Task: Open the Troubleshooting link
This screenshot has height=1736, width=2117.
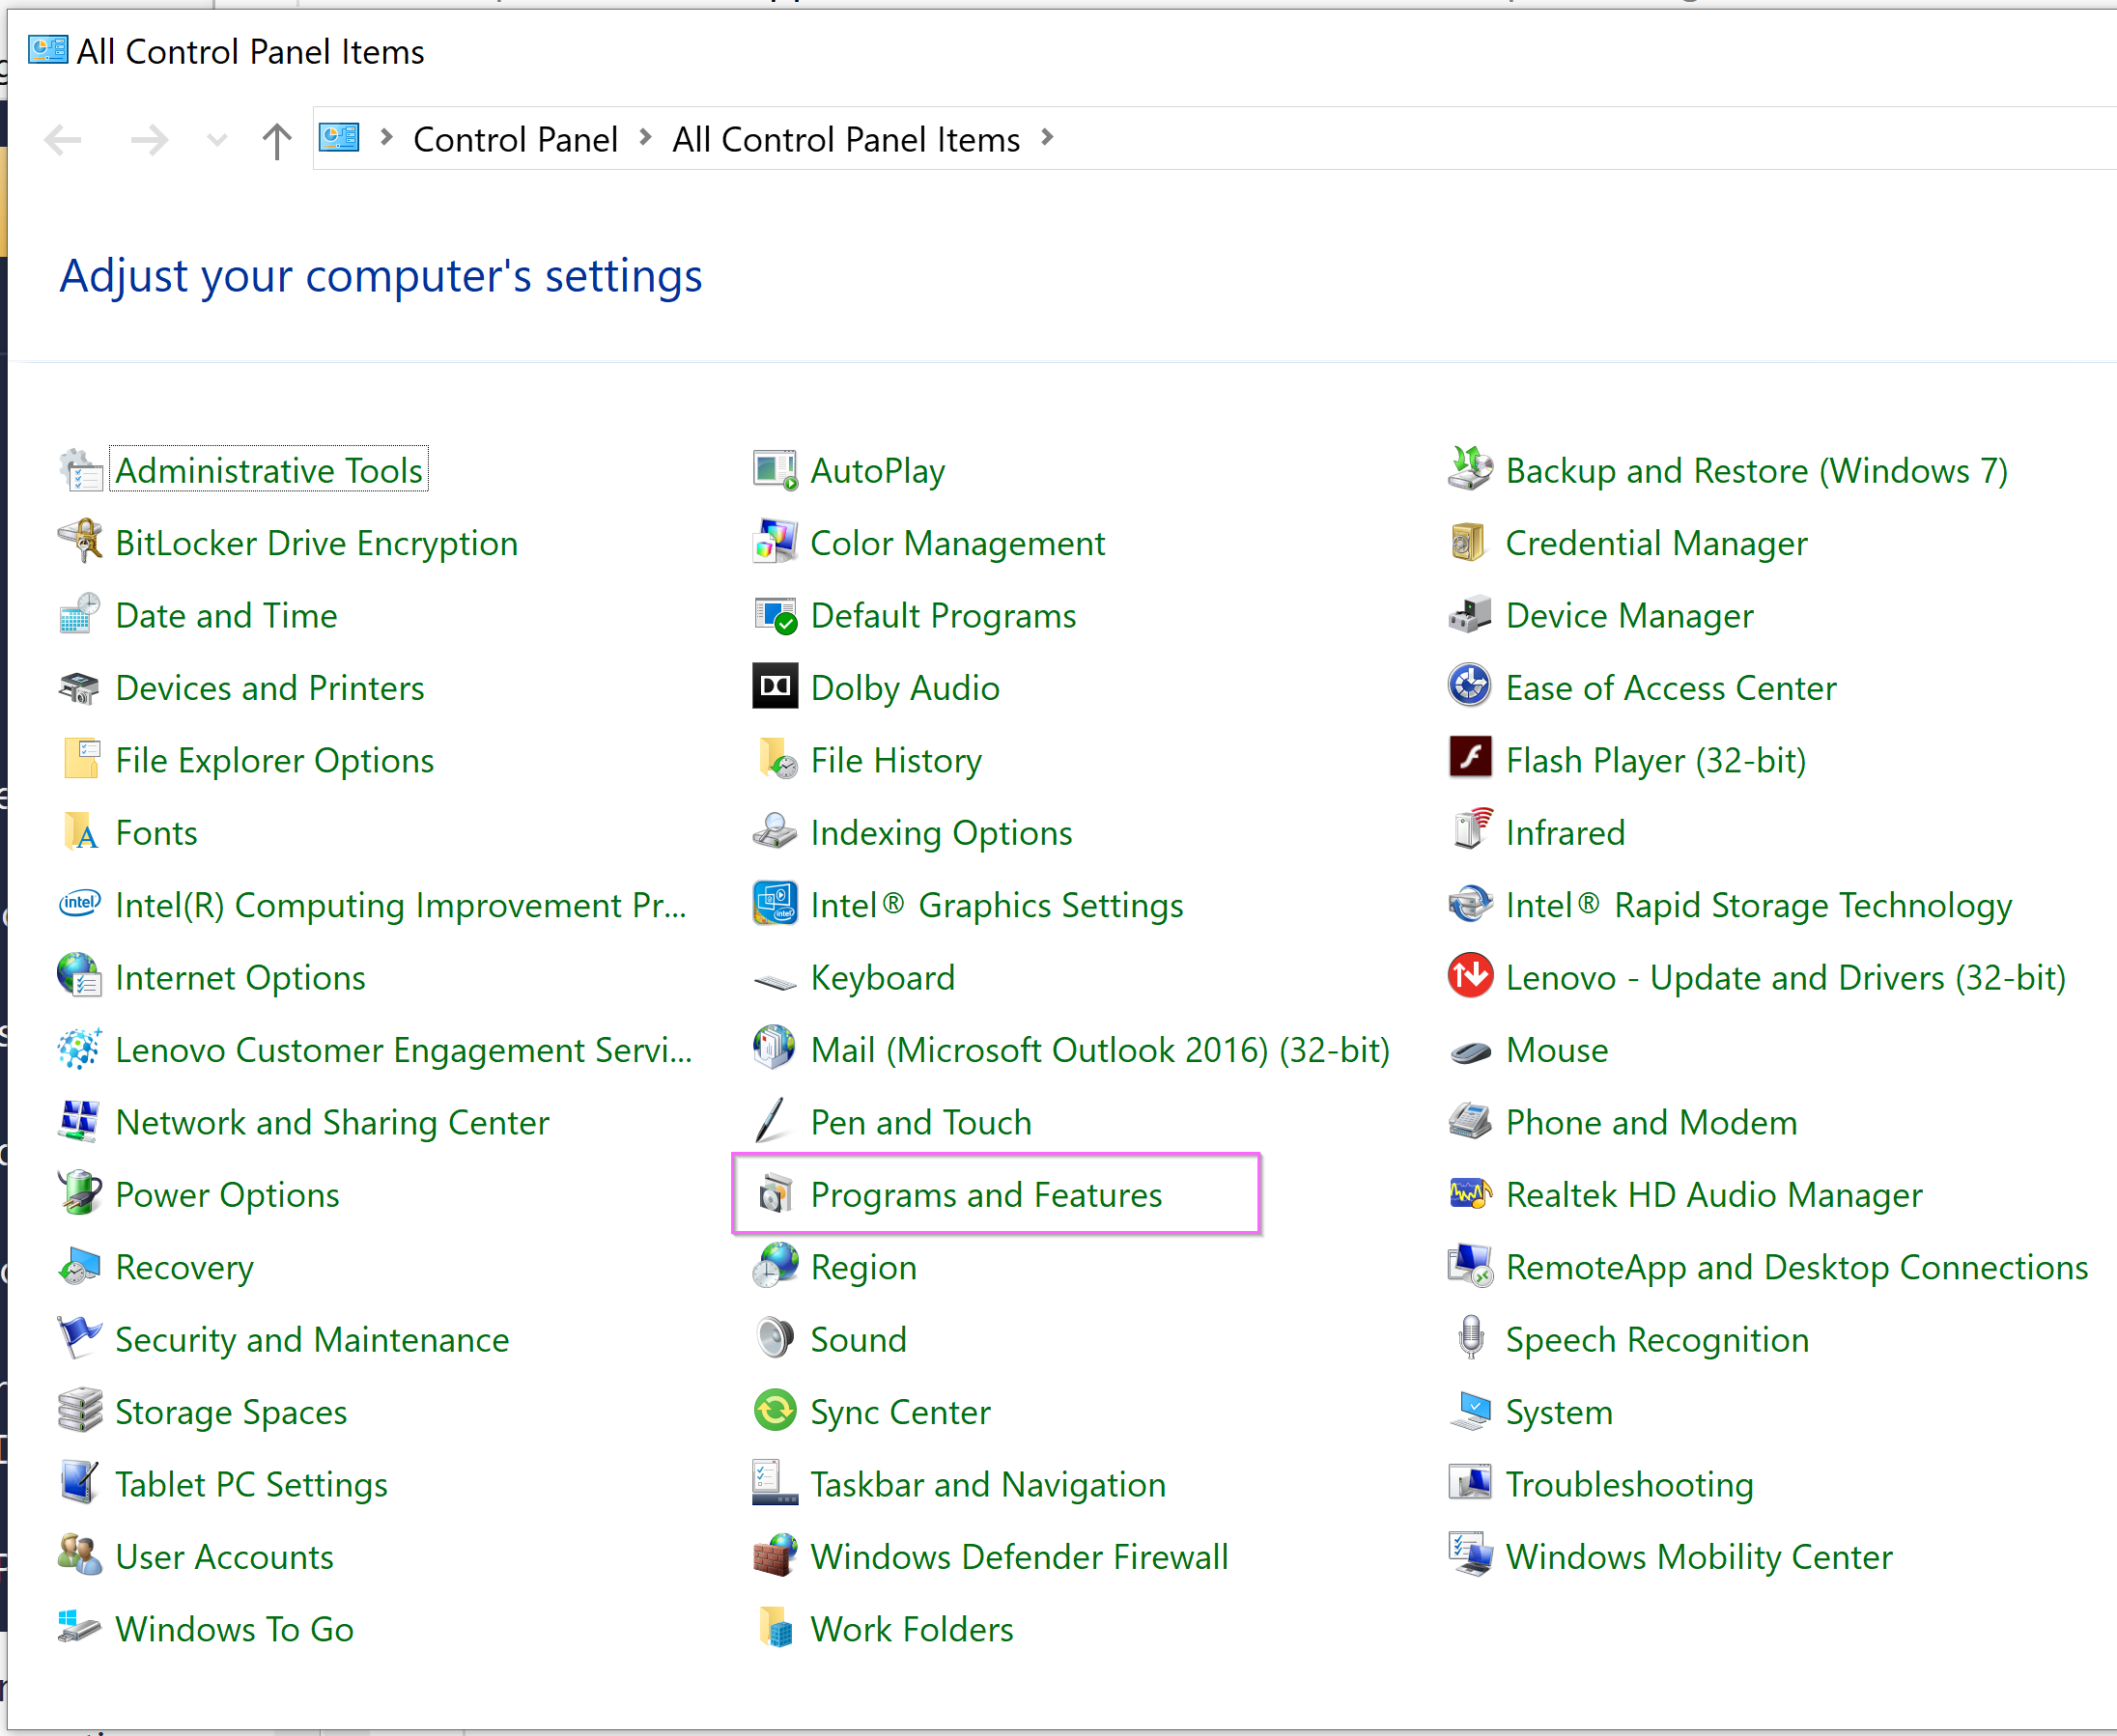Action: (x=1629, y=1485)
